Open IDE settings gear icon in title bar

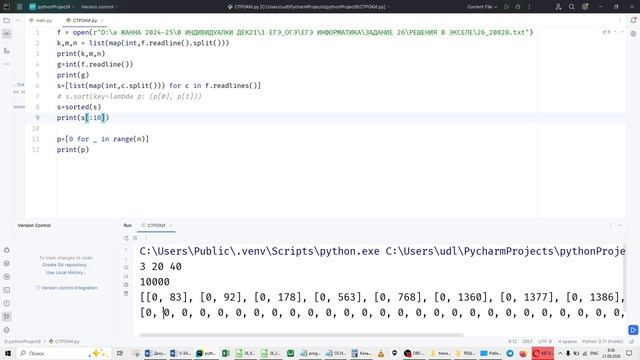585,7
